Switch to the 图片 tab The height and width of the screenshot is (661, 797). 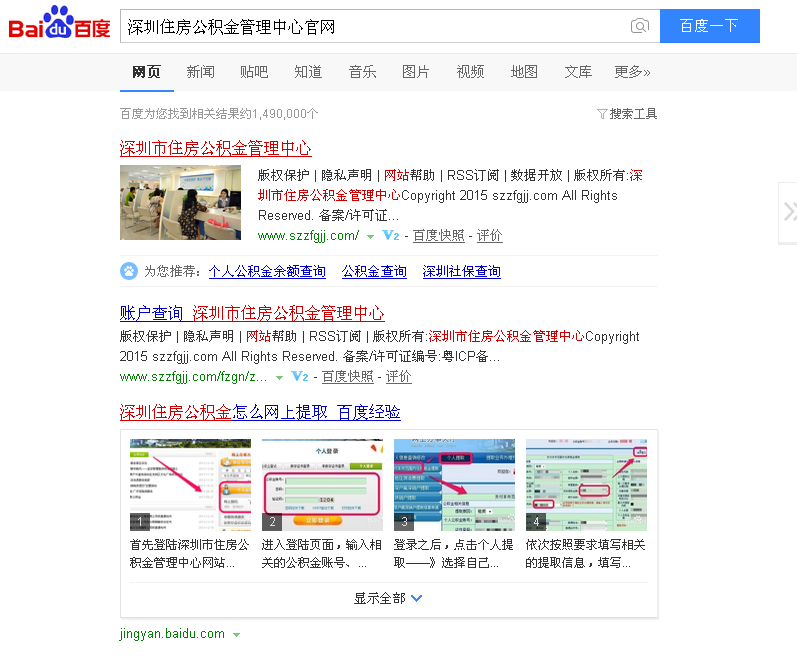pos(416,72)
